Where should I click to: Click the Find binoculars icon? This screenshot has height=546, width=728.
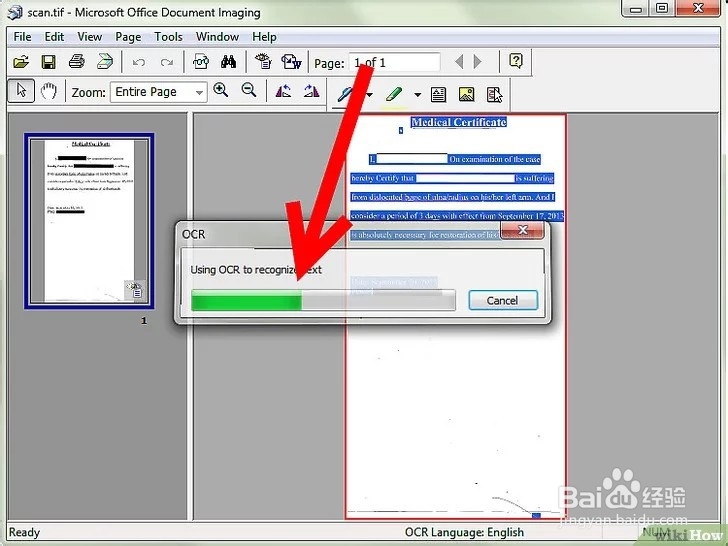[x=228, y=61]
